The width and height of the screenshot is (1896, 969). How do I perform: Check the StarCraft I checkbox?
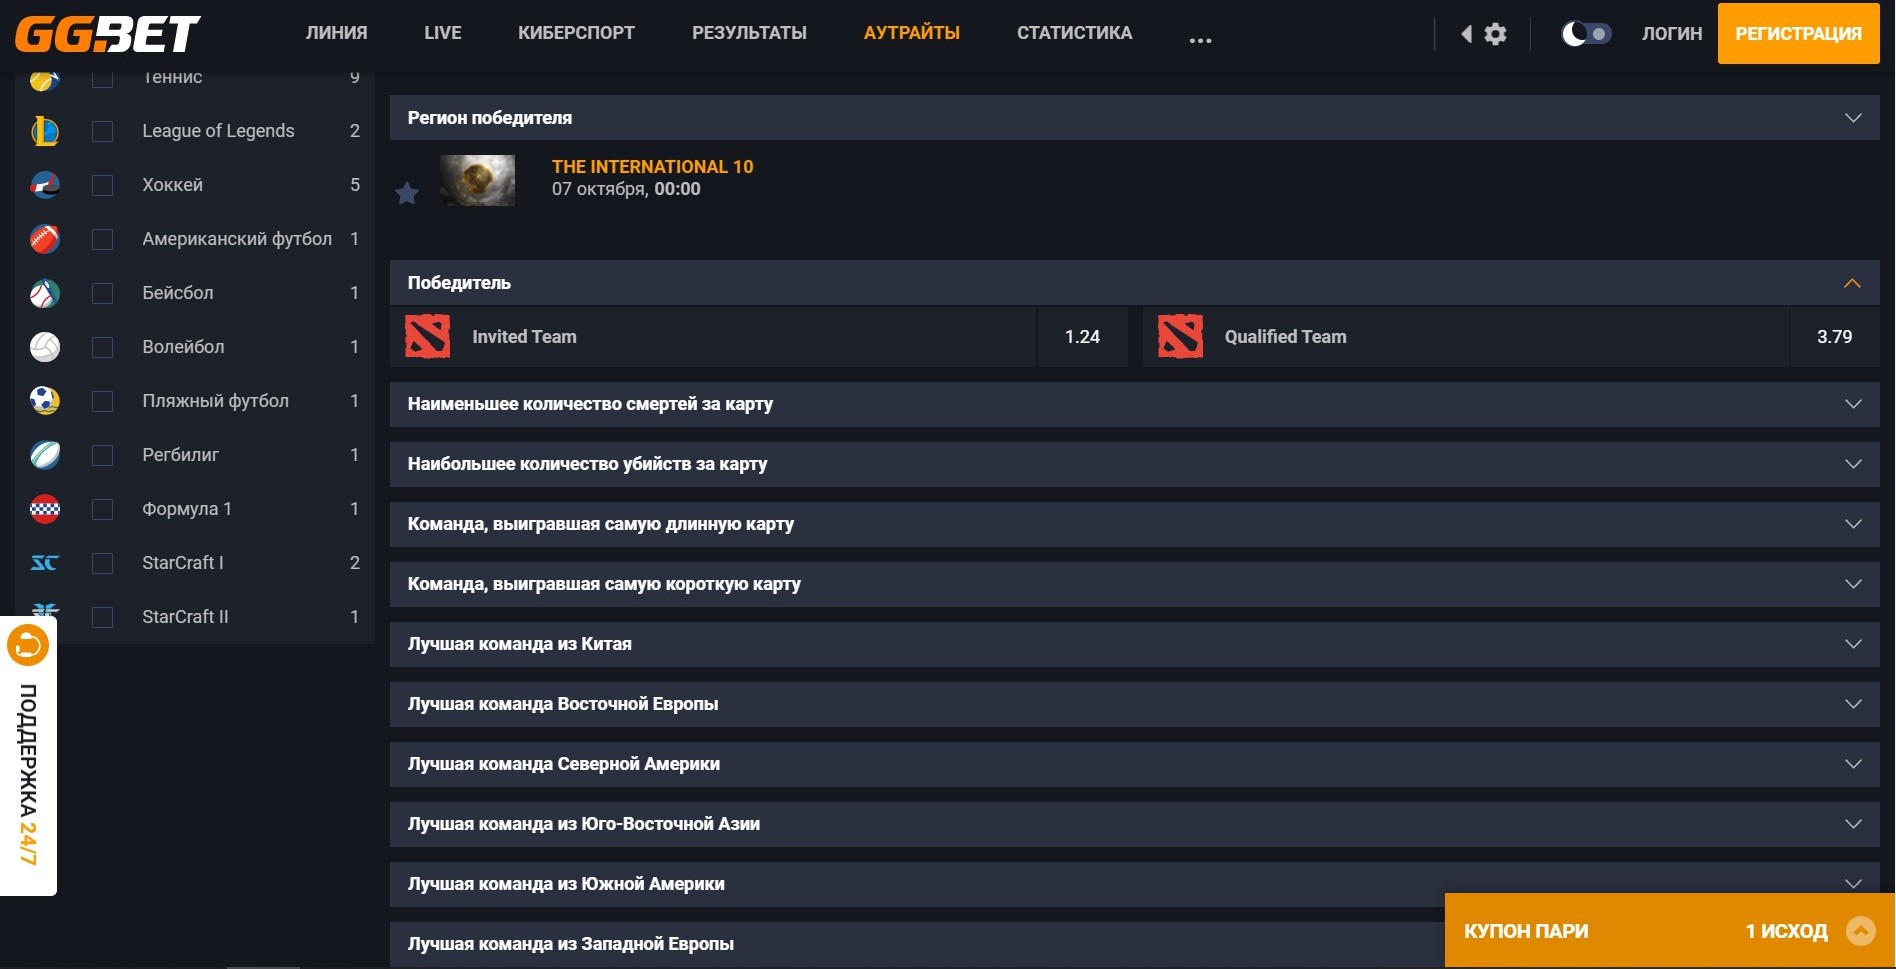click(103, 563)
